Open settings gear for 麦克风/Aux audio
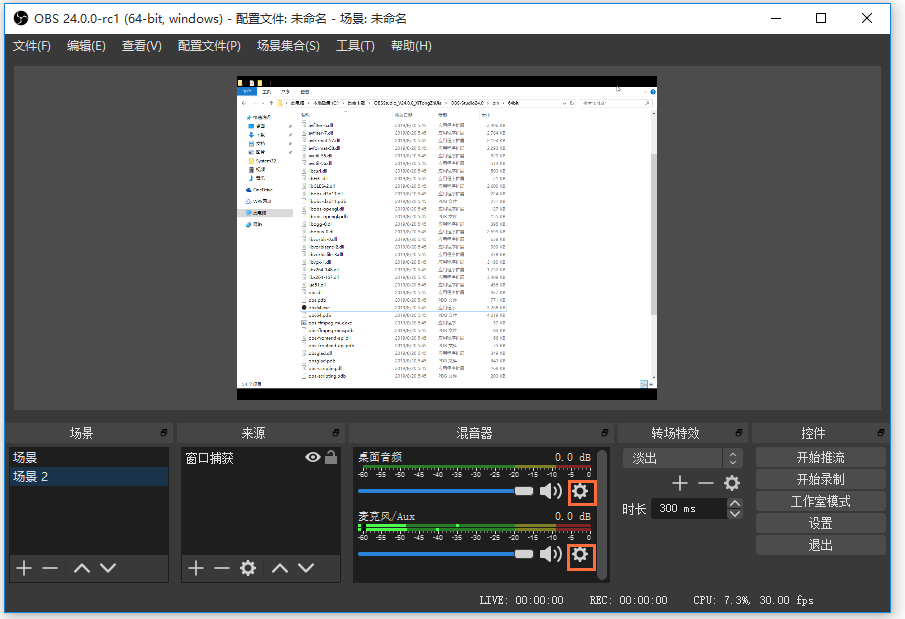The width and height of the screenshot is (905, 619). [x=581, y=554]
